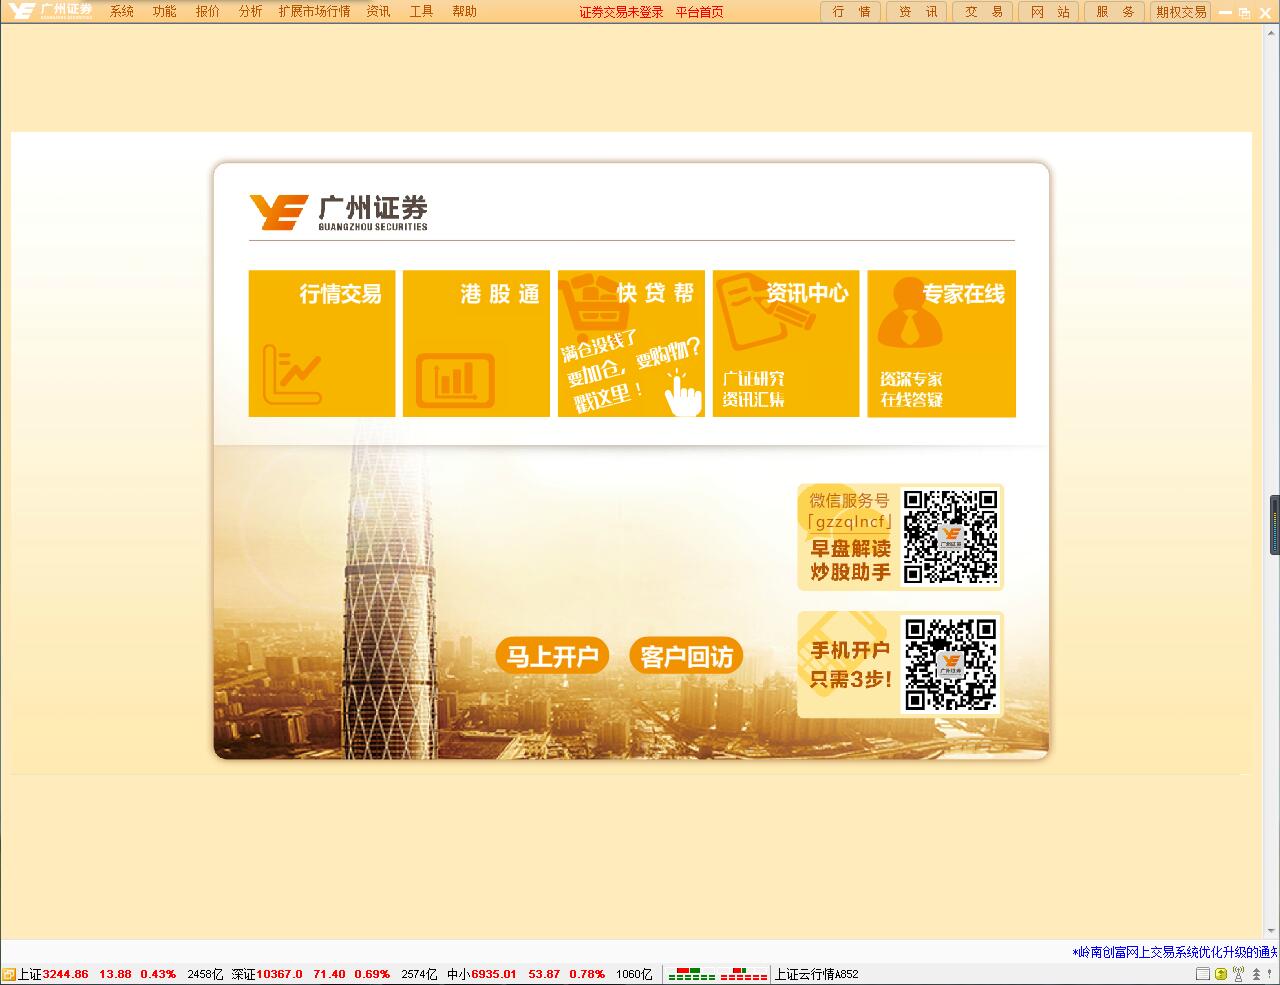1280x985 pixels.
Task: Open the 专家在线 expert tile
Action: tap(941, 343)
